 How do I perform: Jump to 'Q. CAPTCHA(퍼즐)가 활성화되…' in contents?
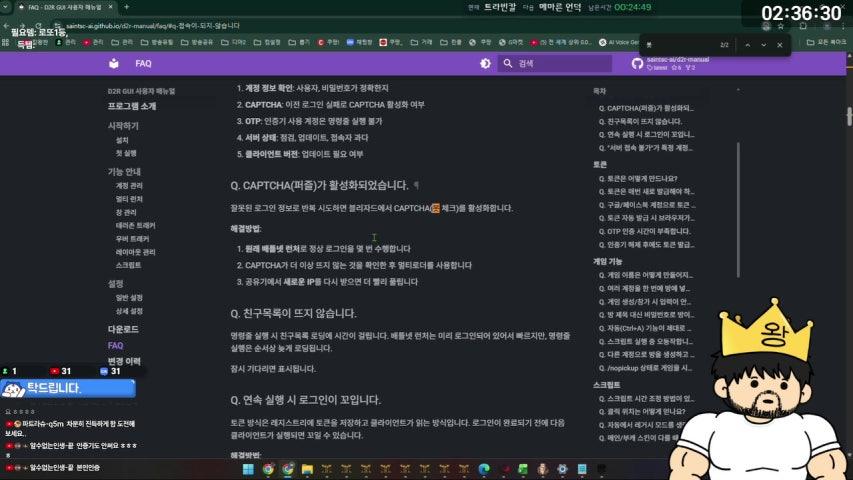point(646,108)
